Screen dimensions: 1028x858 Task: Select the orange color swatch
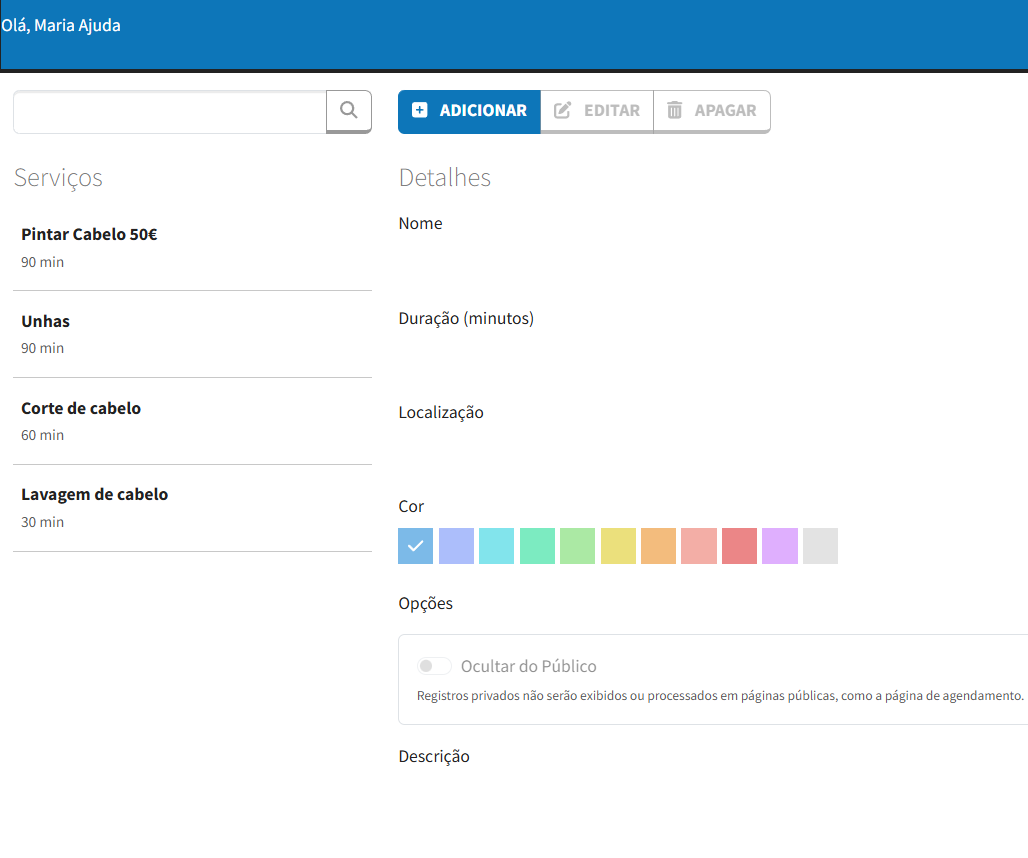pyautogui.click(x=658, y=546)
